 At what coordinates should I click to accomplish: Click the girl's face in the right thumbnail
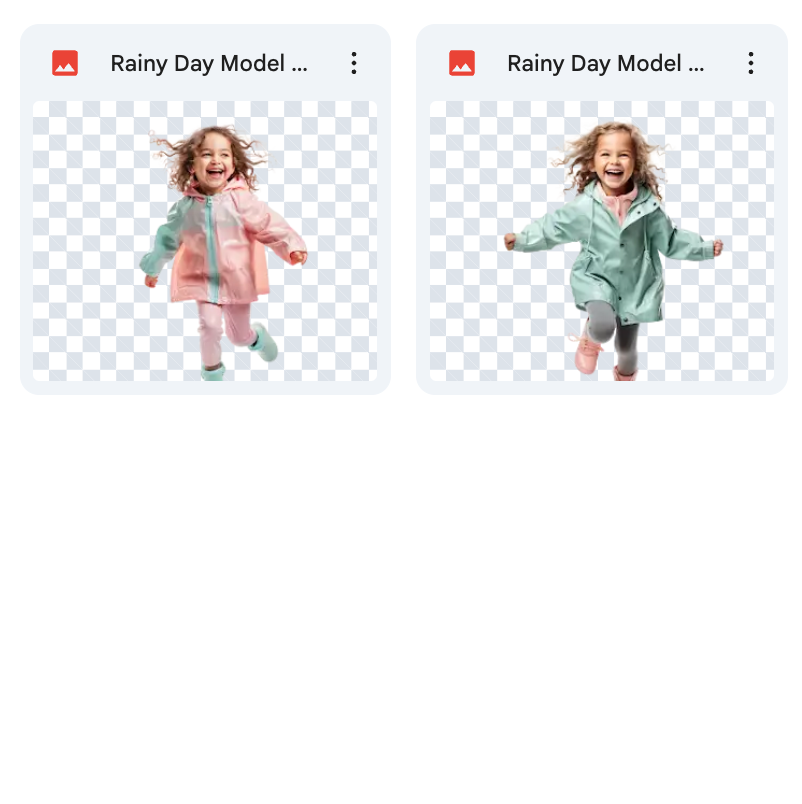click(613, 158)
